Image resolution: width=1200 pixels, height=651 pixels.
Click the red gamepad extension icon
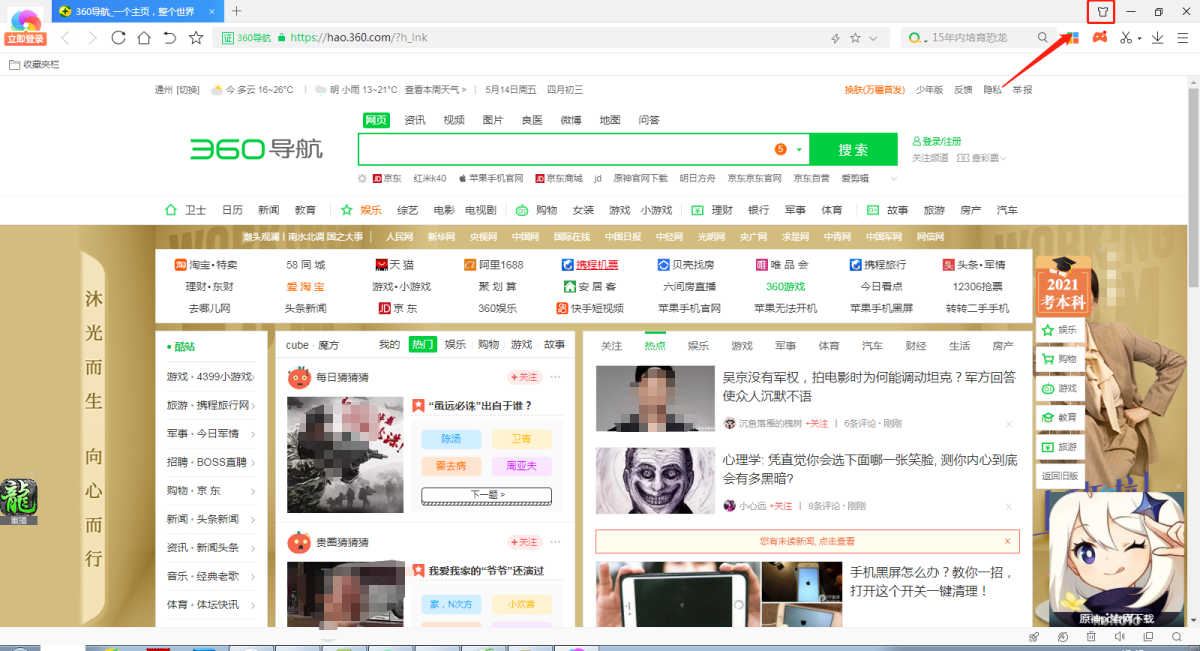click(x=1099, y=38)
